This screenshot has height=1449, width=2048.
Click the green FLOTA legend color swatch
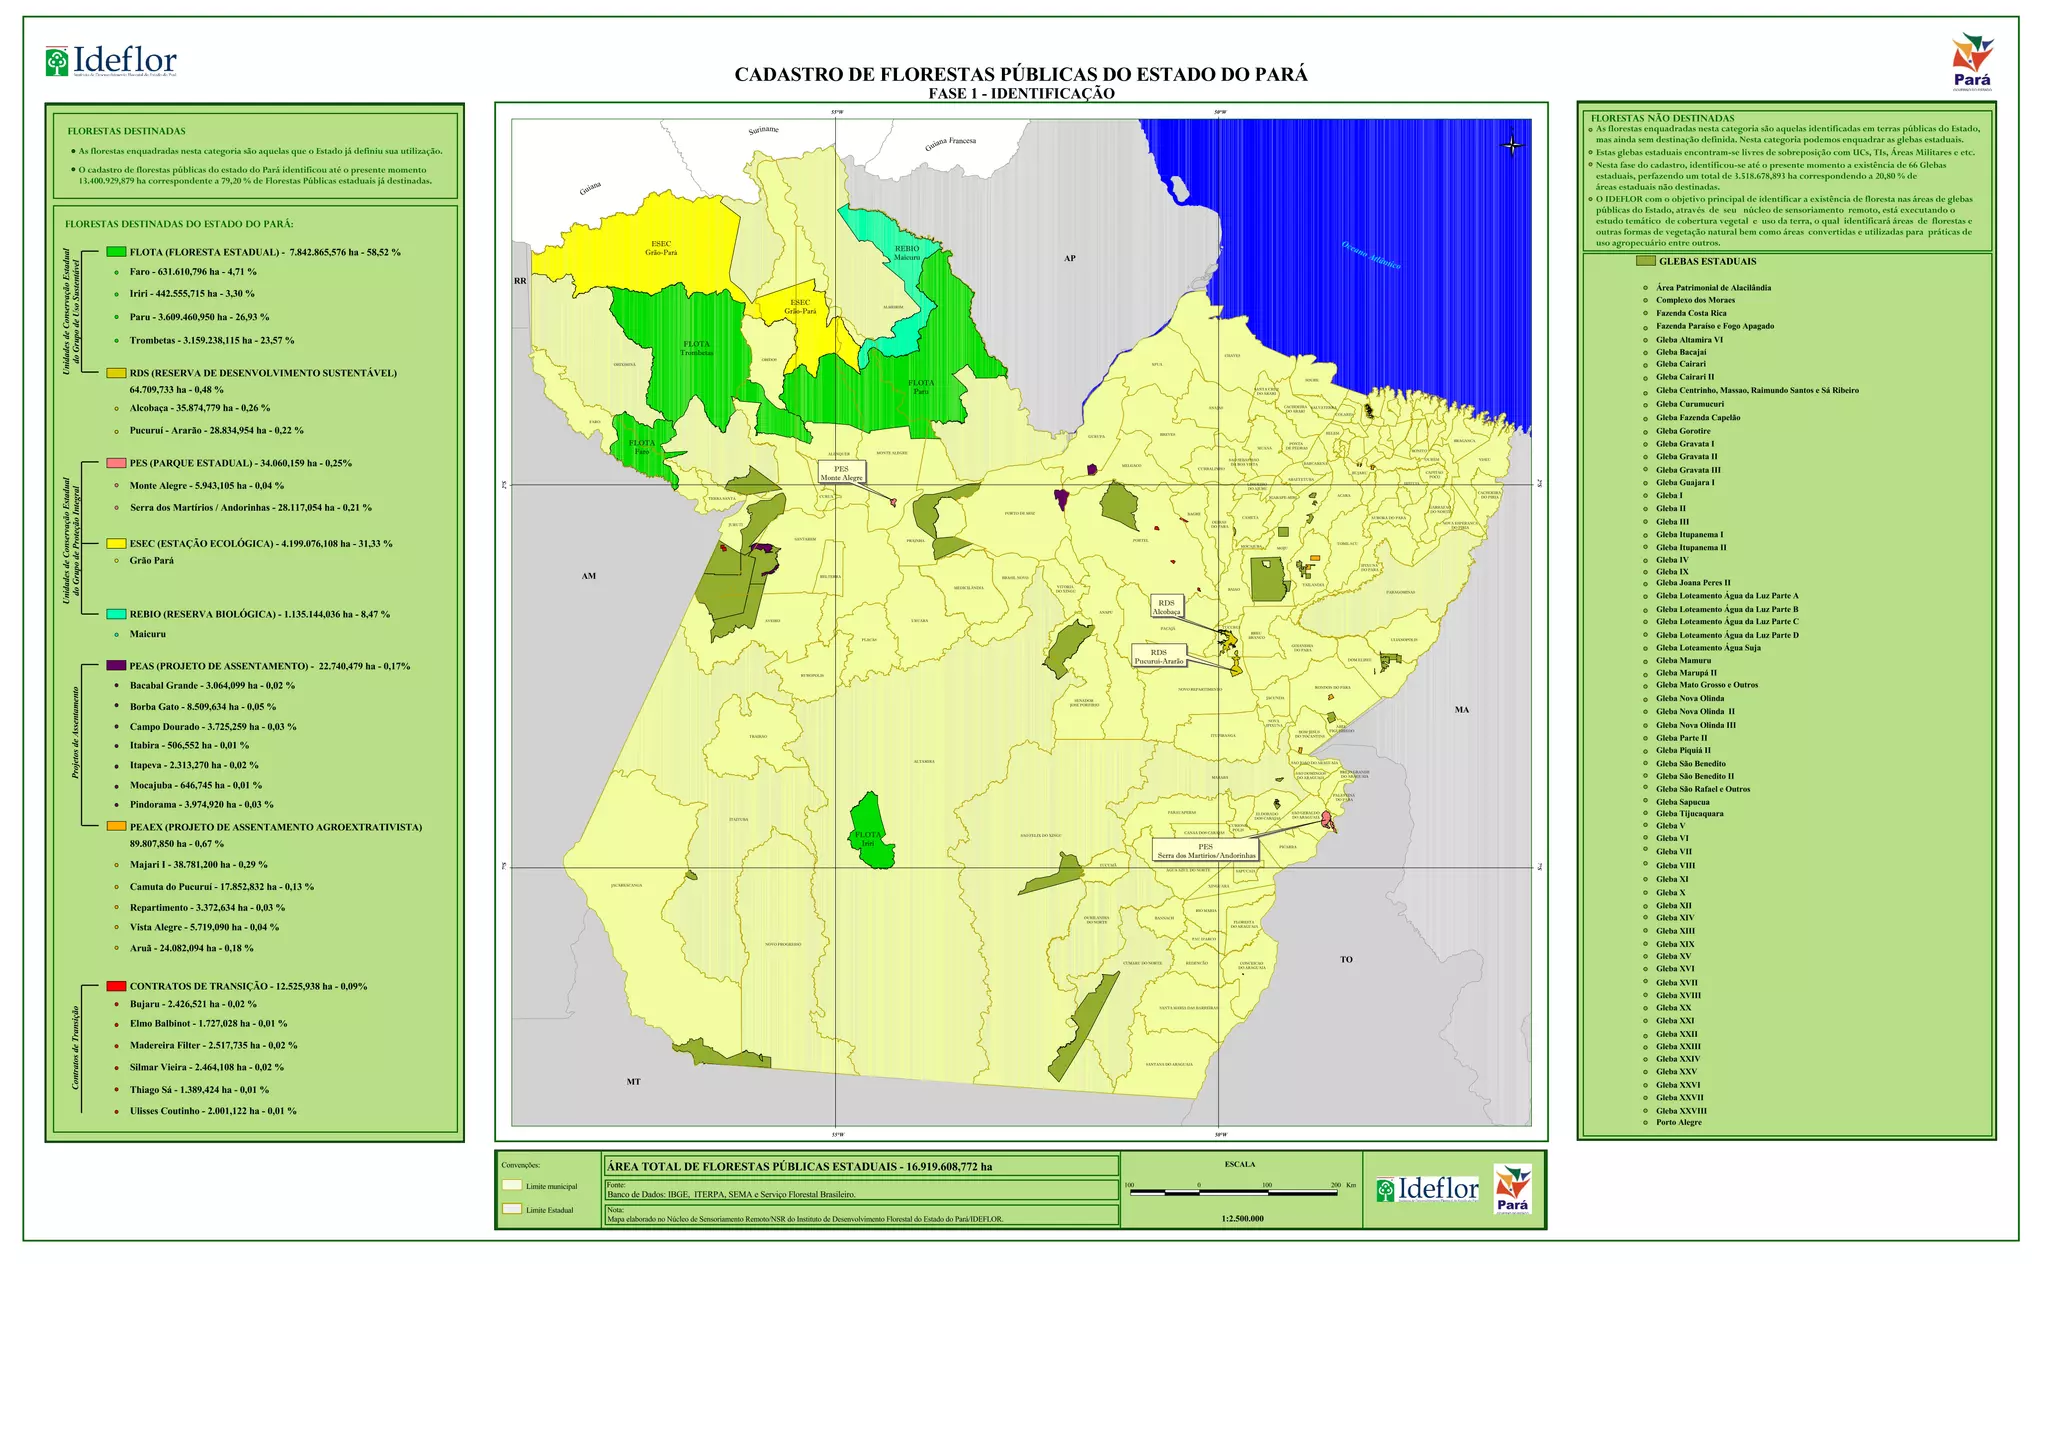point(116,252)
